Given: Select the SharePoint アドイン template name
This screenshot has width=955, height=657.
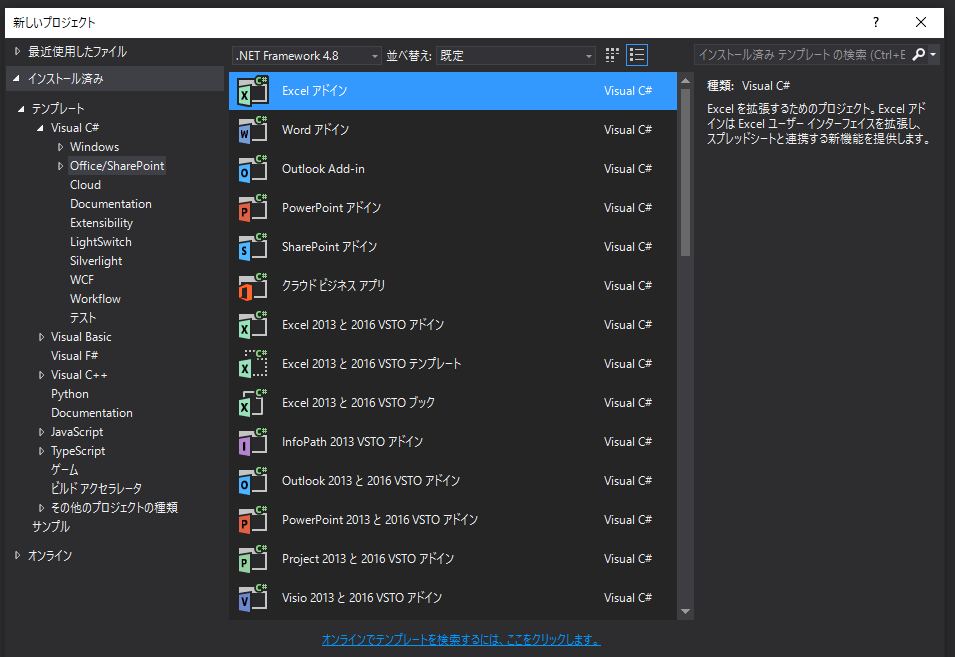Looking at the screenshot, I should tap(329, 247).
